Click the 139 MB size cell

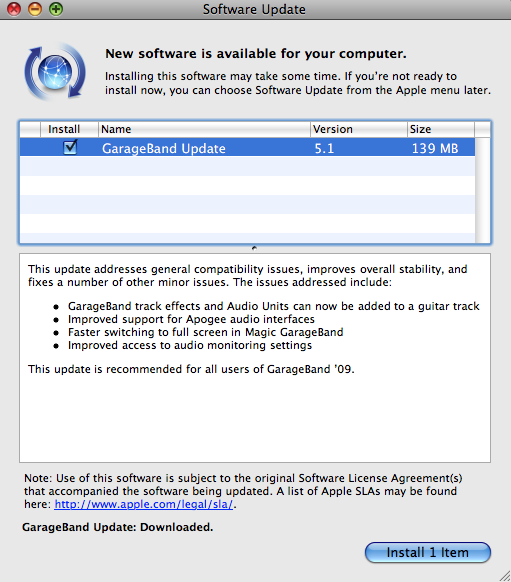point(435,148)
